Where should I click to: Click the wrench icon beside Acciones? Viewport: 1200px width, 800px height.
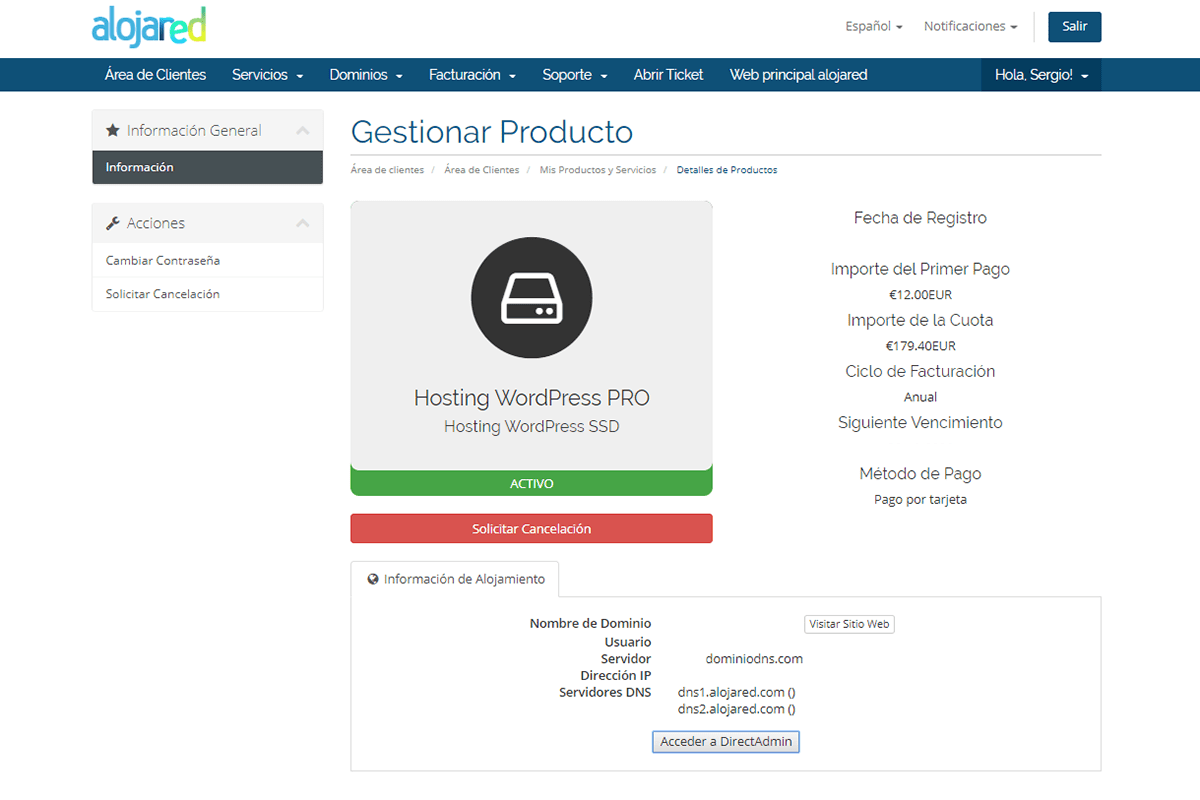[x=113, y=223]
